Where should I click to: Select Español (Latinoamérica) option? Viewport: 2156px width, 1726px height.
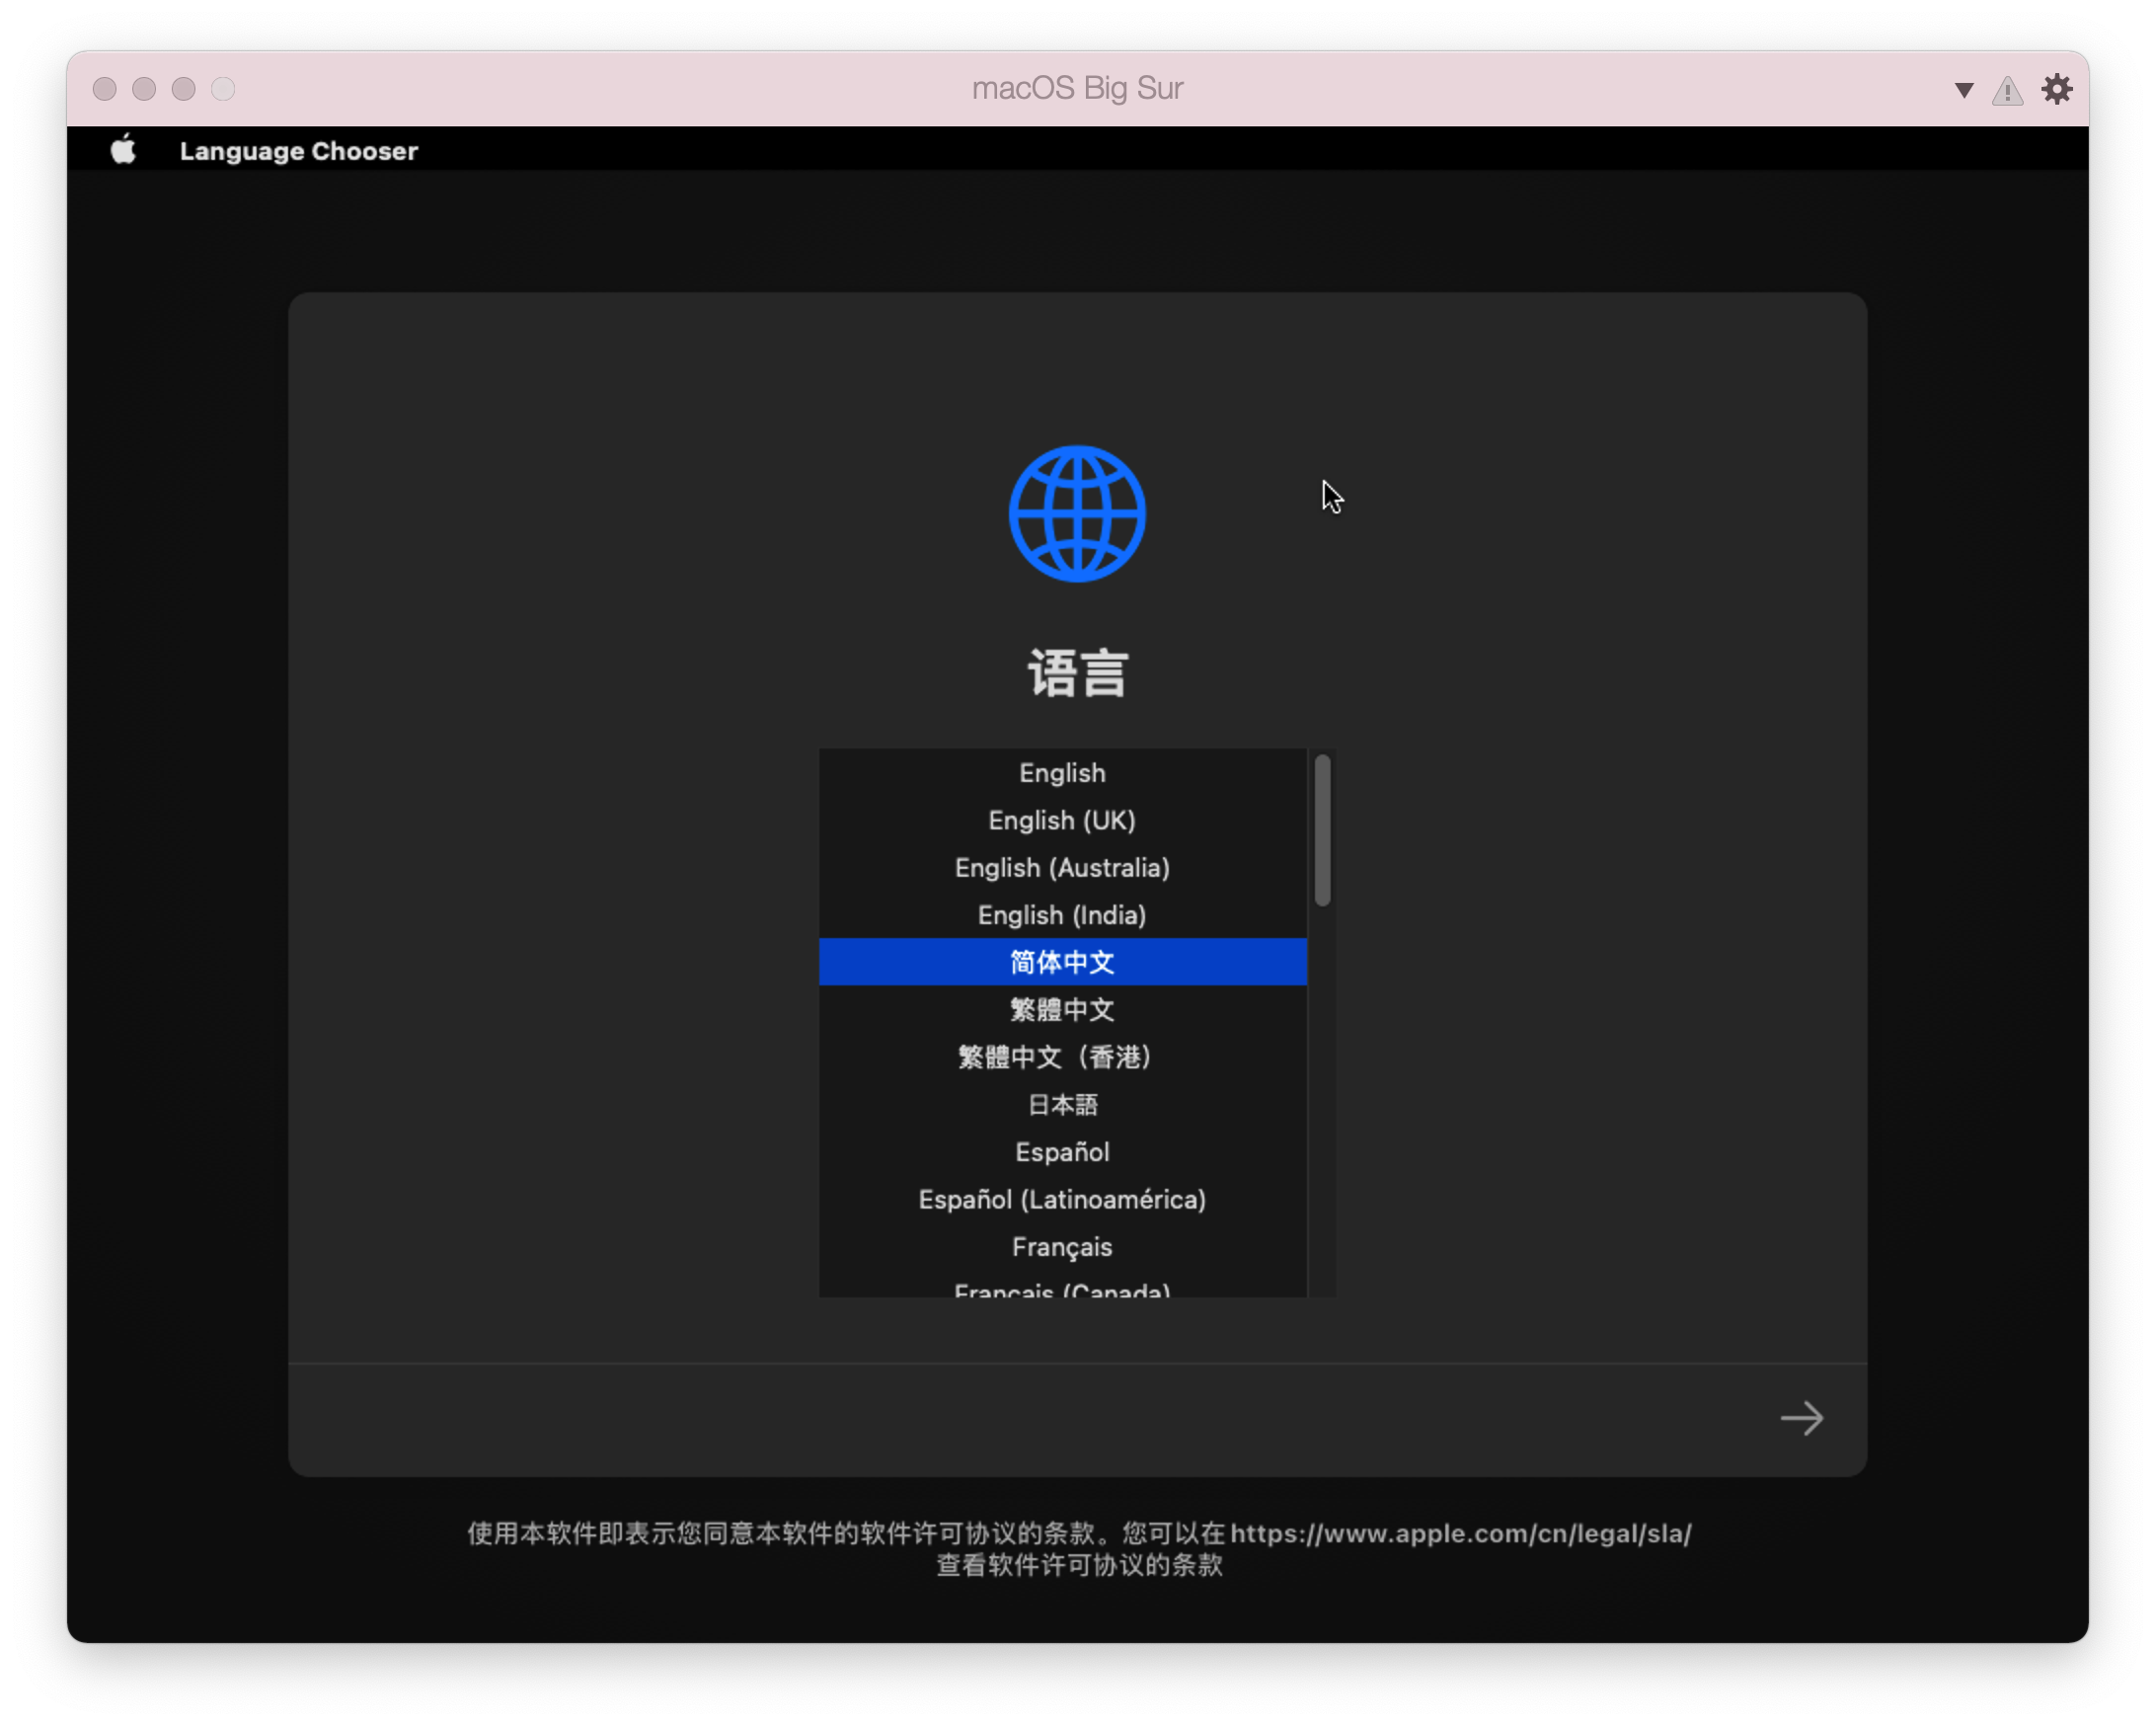(x=1062, y=1199)
